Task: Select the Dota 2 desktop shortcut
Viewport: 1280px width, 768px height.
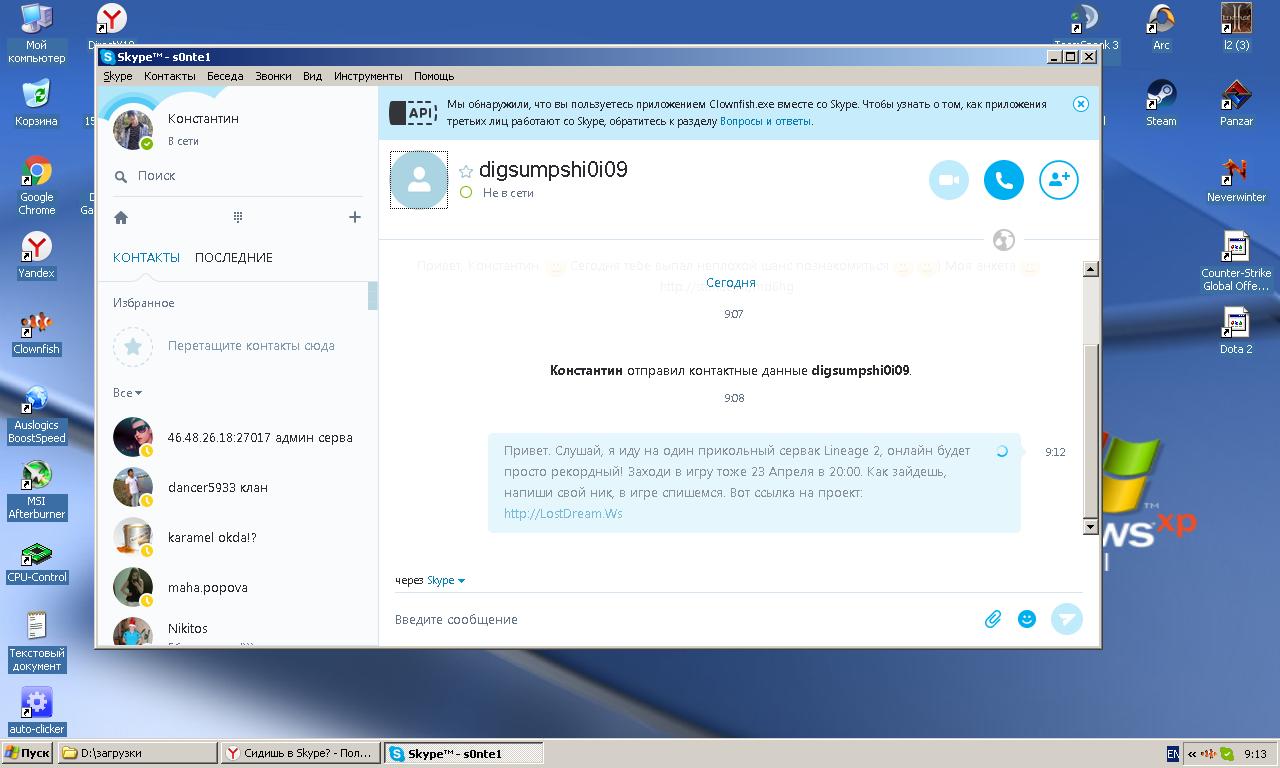Action: (x=1237, y=332)
